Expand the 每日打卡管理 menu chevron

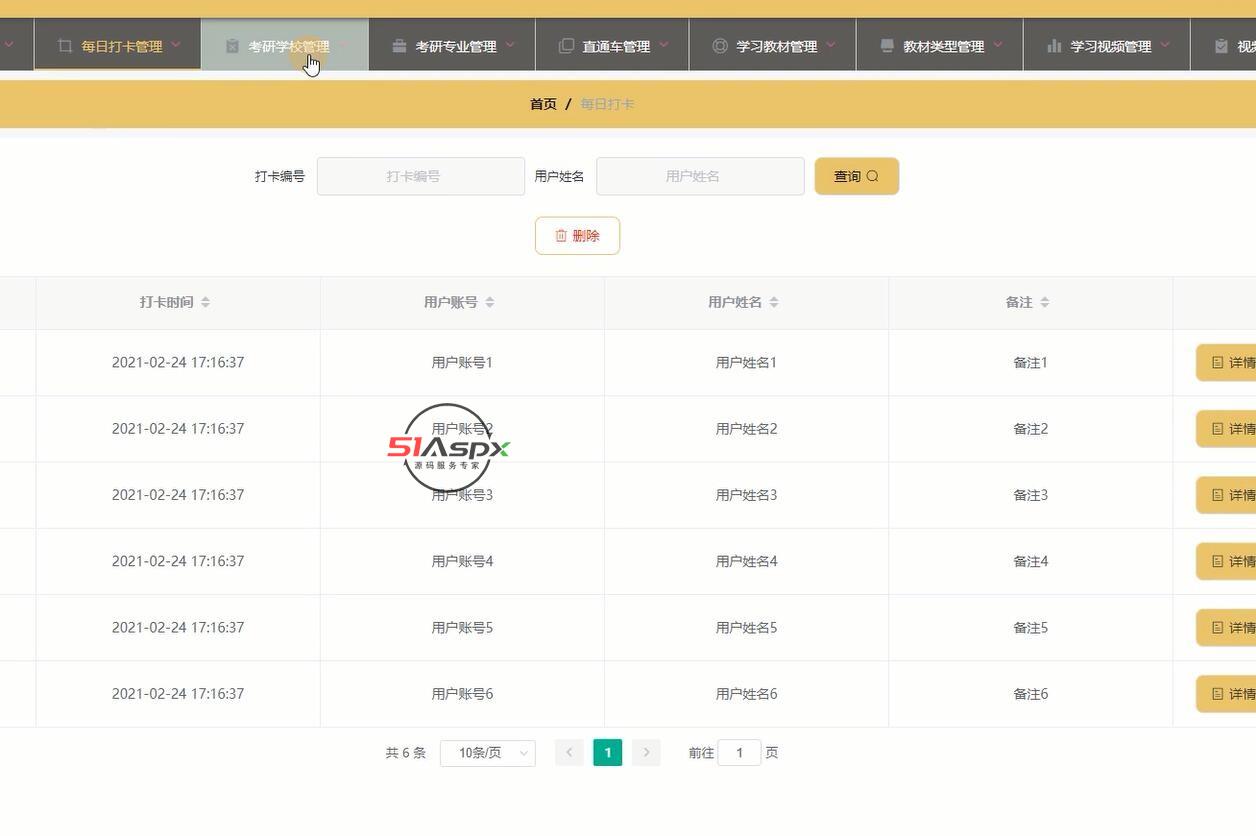point(176,45)
